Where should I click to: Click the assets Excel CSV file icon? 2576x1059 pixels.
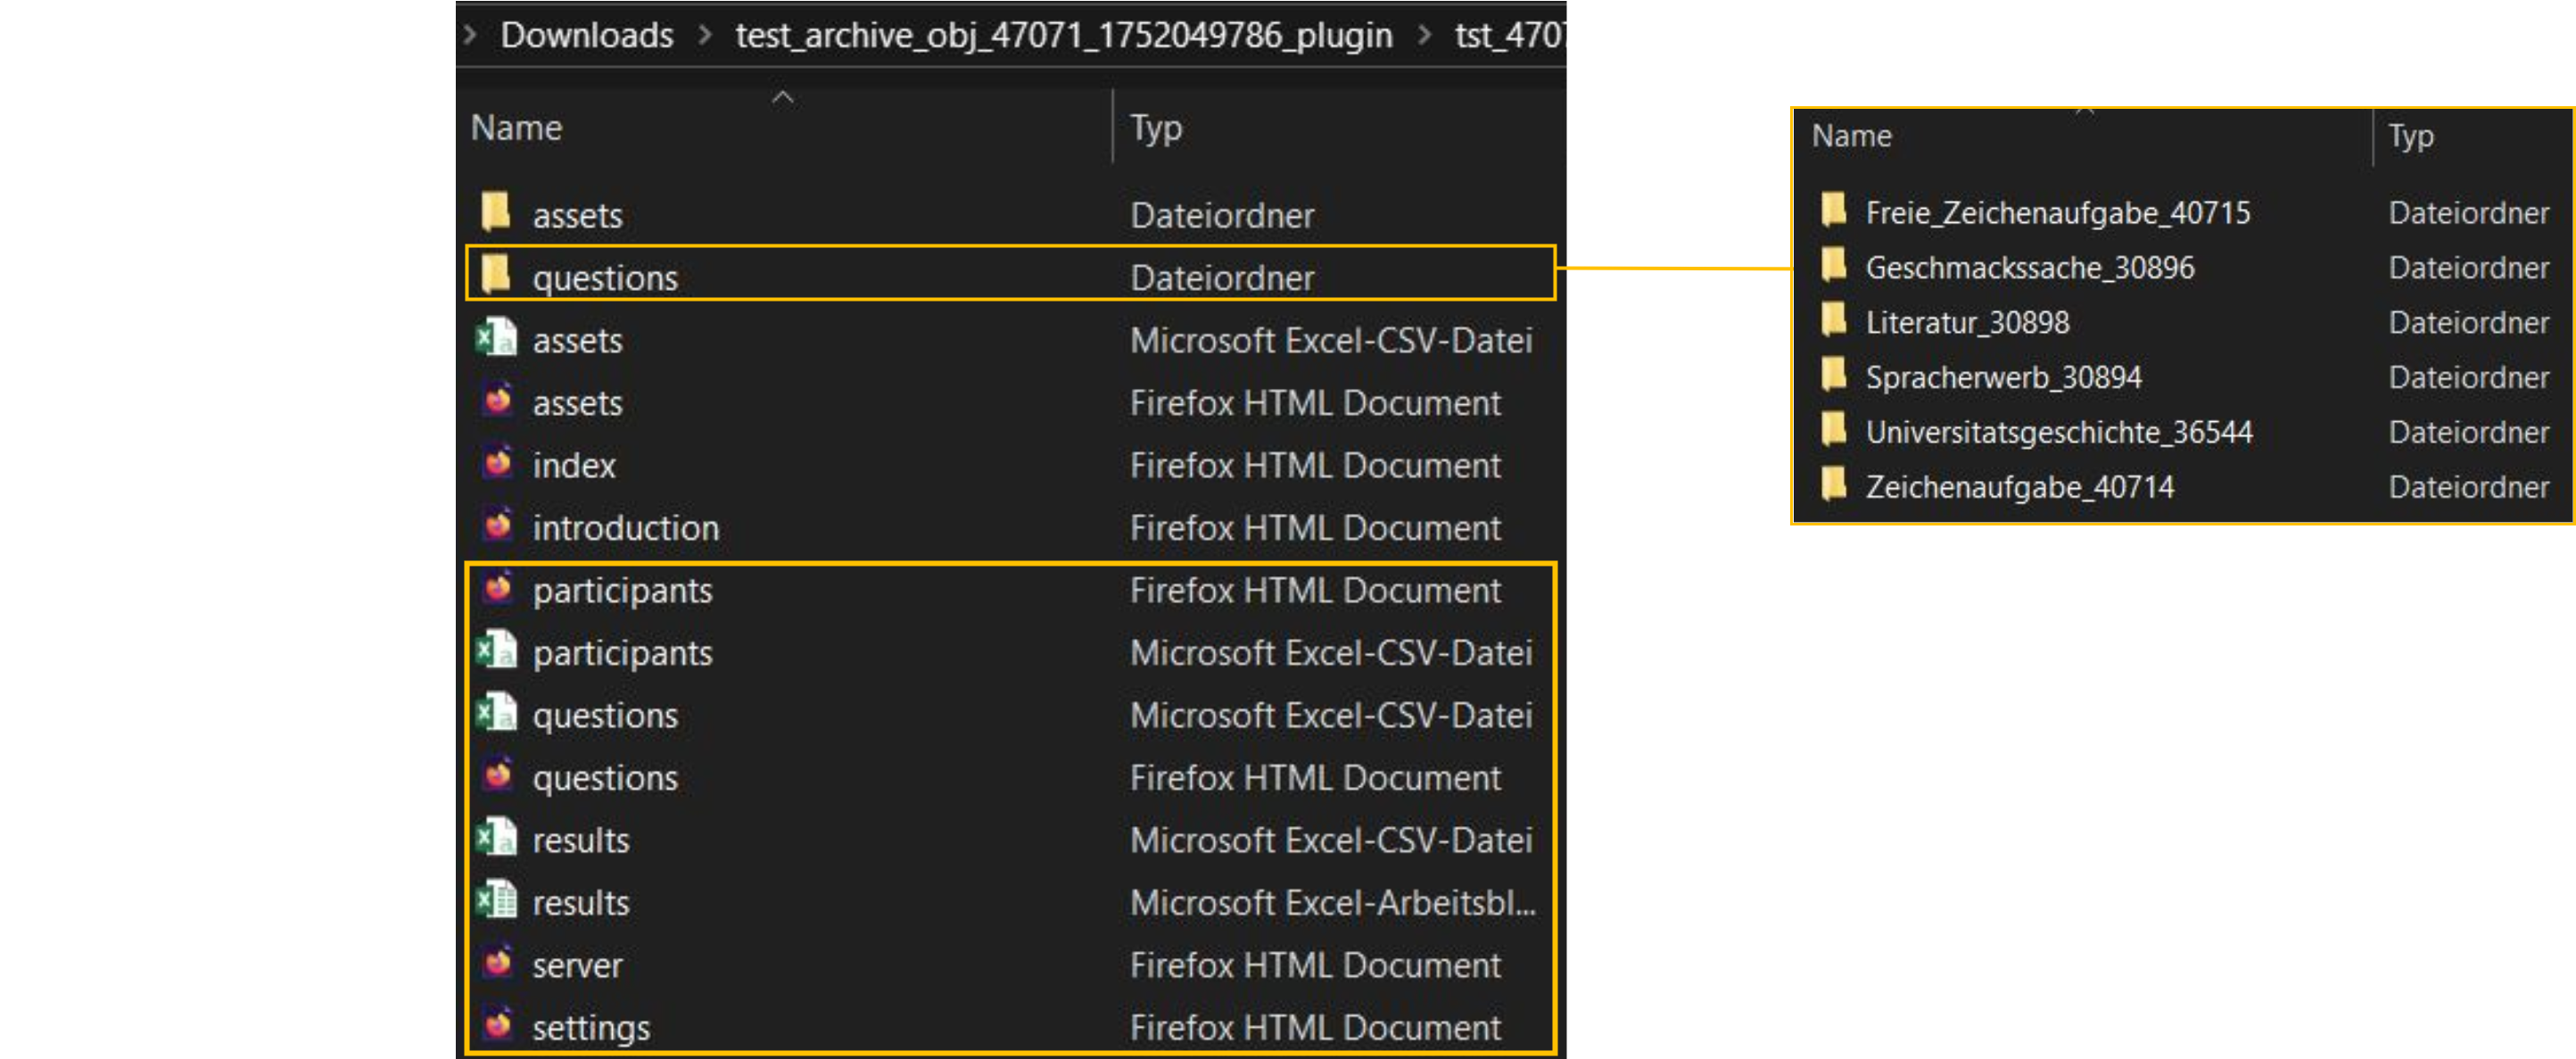click(496, 338)
